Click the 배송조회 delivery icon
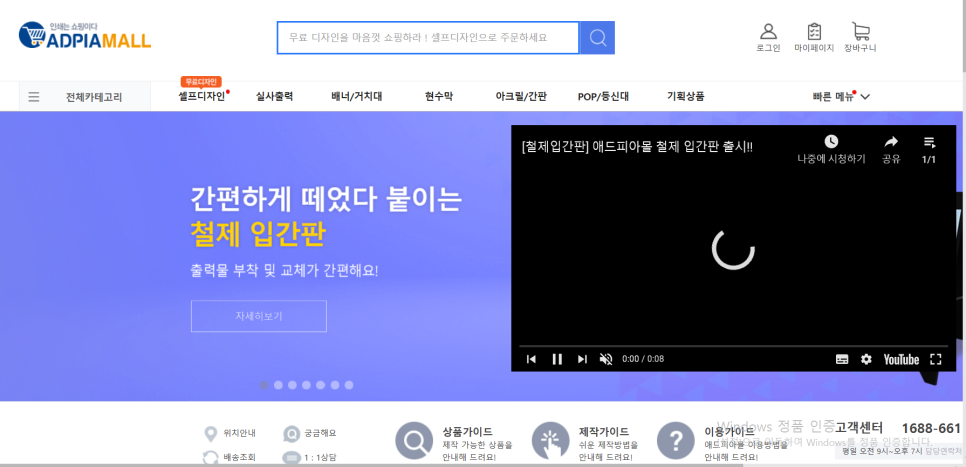 point(211,458)
